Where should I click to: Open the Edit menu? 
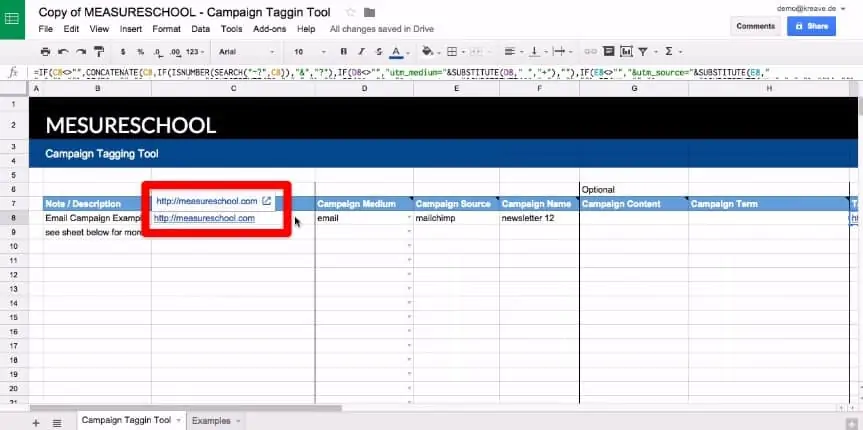[x=71, y=29]
